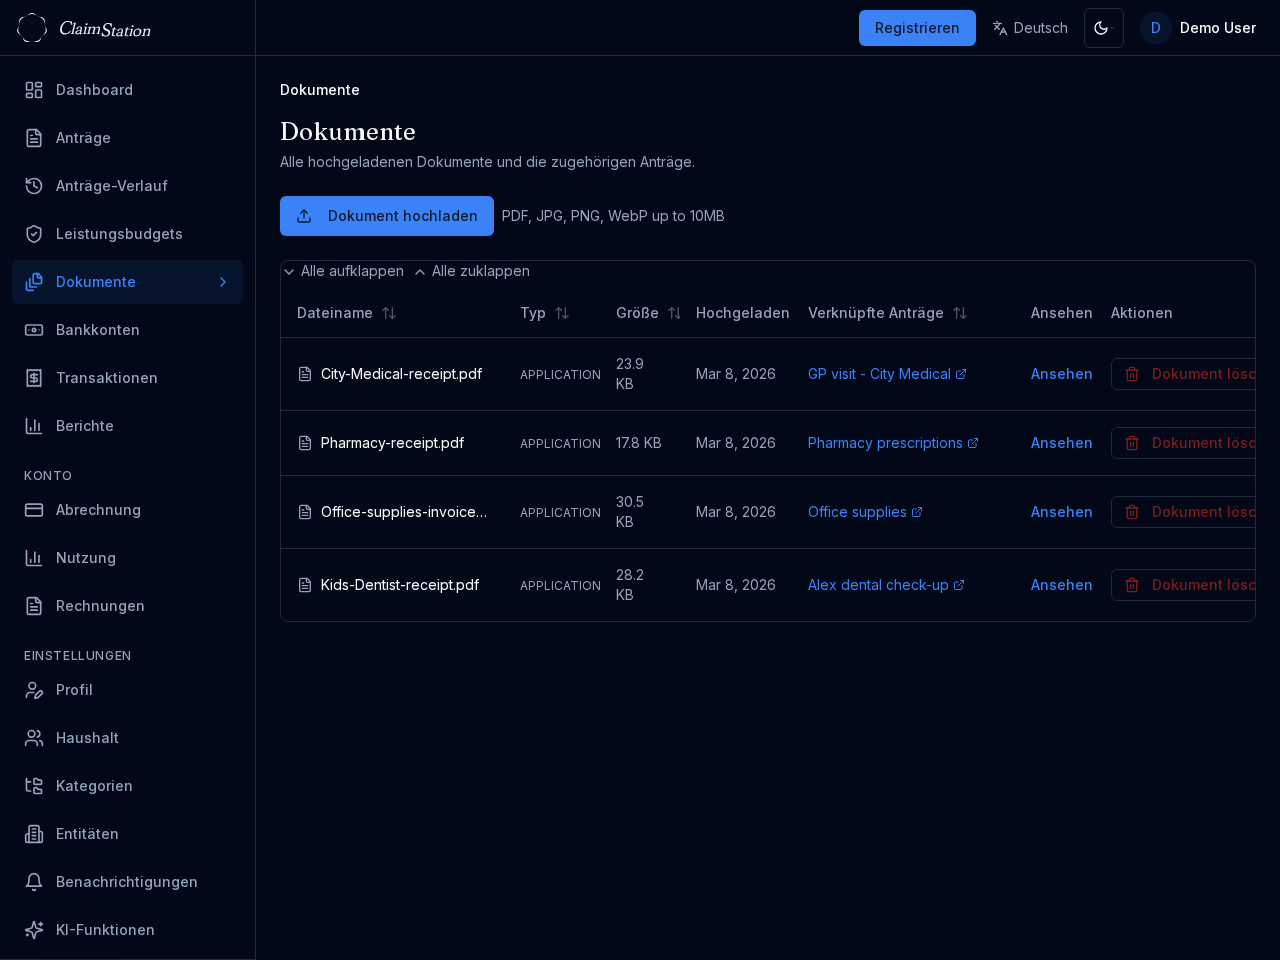Image resolution: width=1280 pixels, height=960 pixels.
Task: Click Dokument hochladen upload button
Action: click(x=386, y=216)
